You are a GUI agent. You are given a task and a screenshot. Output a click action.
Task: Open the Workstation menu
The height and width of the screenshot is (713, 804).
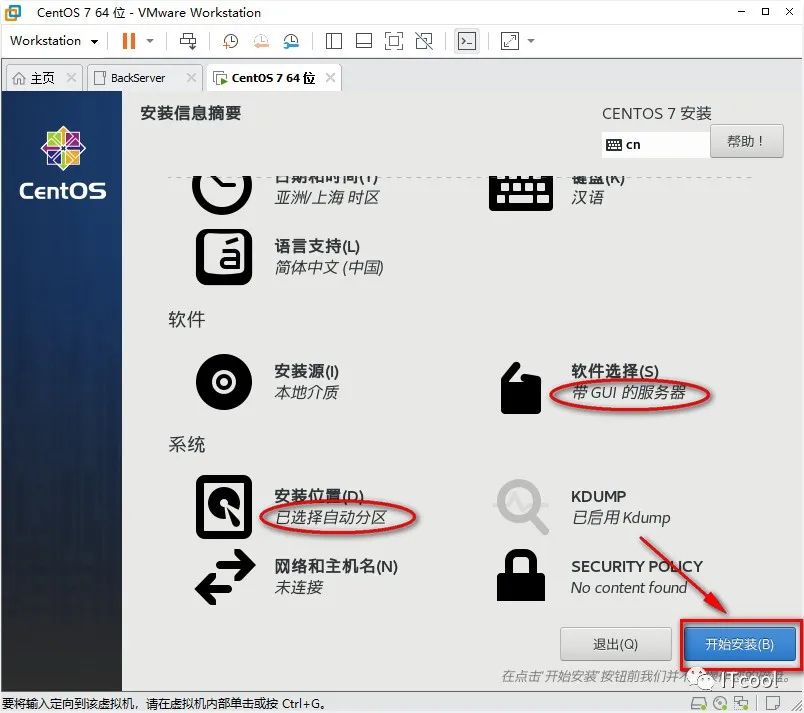tap(53, 40)
